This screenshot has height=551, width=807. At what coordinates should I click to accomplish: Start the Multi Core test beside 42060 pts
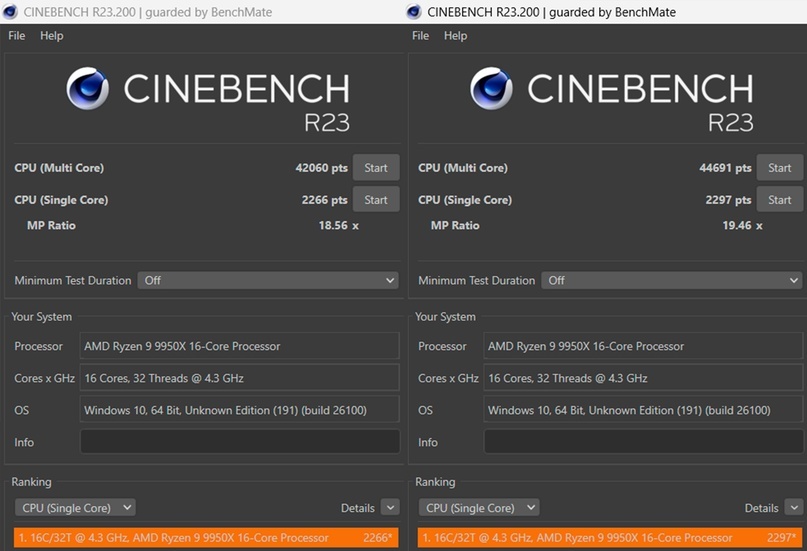coord(376,168)
